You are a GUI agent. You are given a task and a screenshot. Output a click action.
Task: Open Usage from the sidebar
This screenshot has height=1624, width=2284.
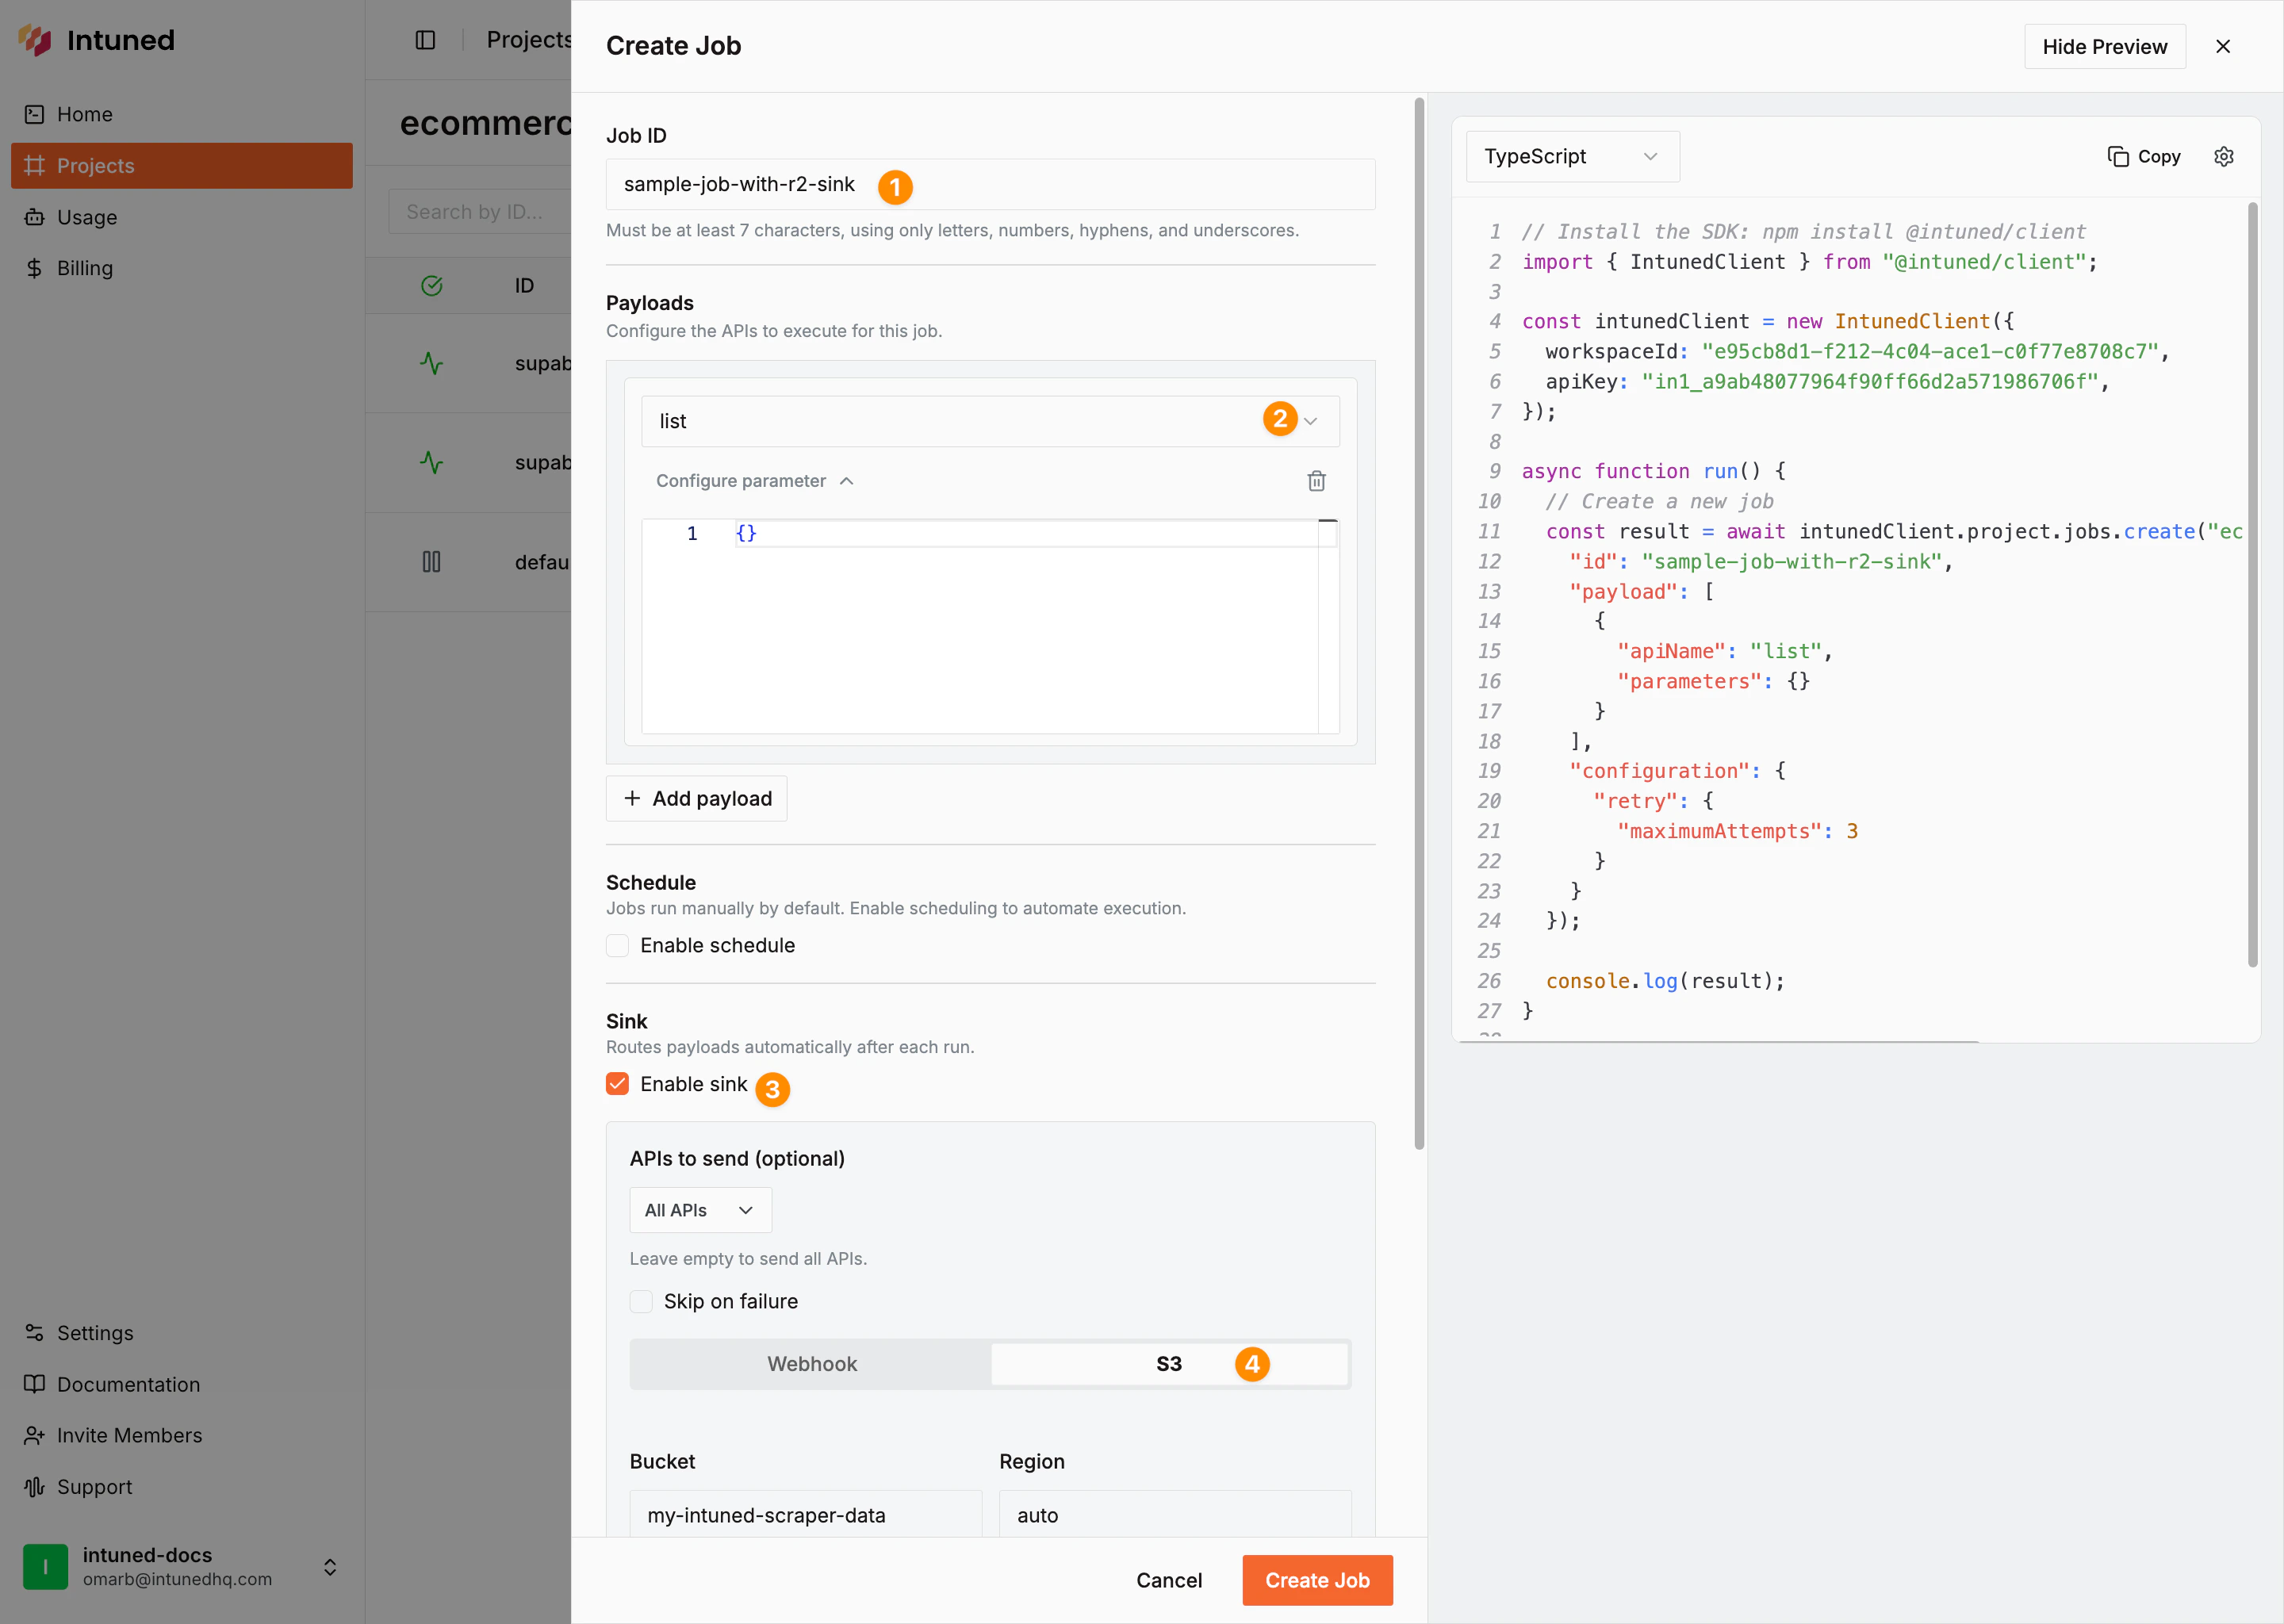[86, 217]
